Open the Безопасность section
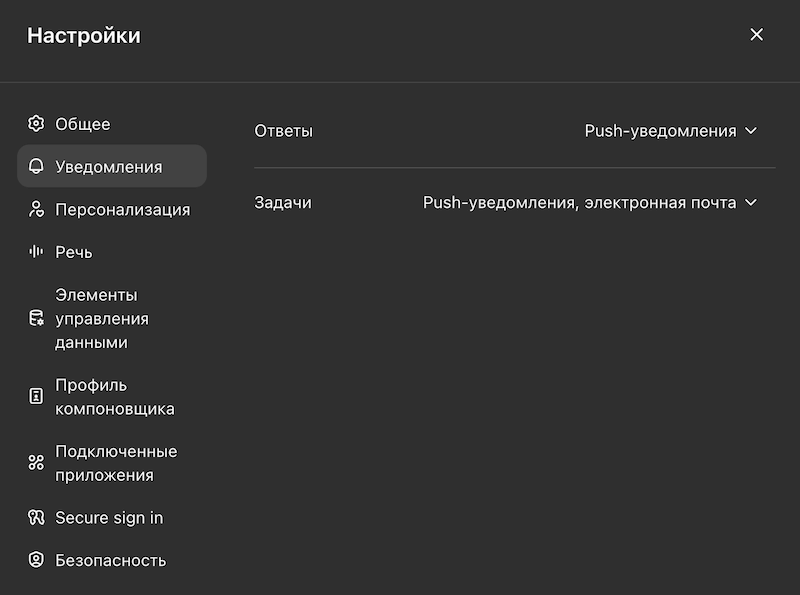This screenshot has width=800, height=595. coord(112,560)
